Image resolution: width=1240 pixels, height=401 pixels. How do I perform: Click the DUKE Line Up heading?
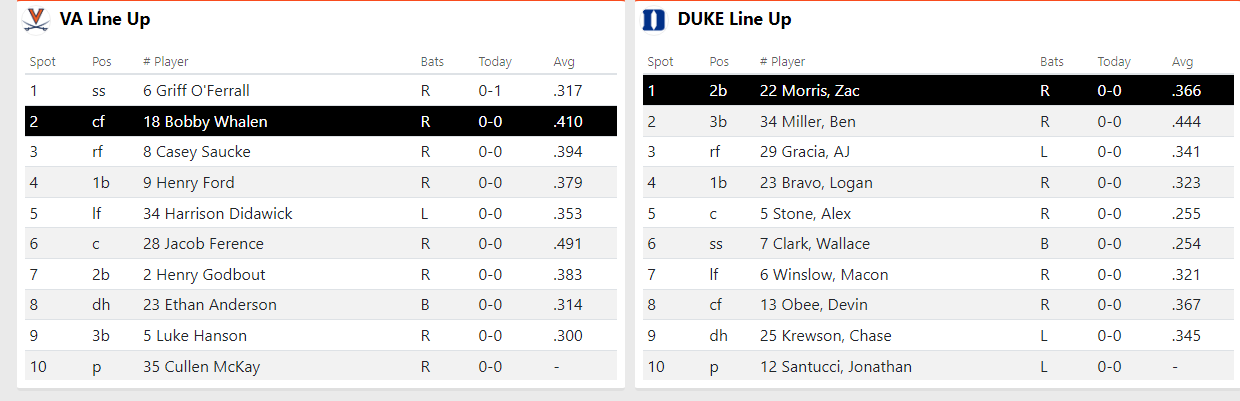pyautogui.click(x=734, y=19)
